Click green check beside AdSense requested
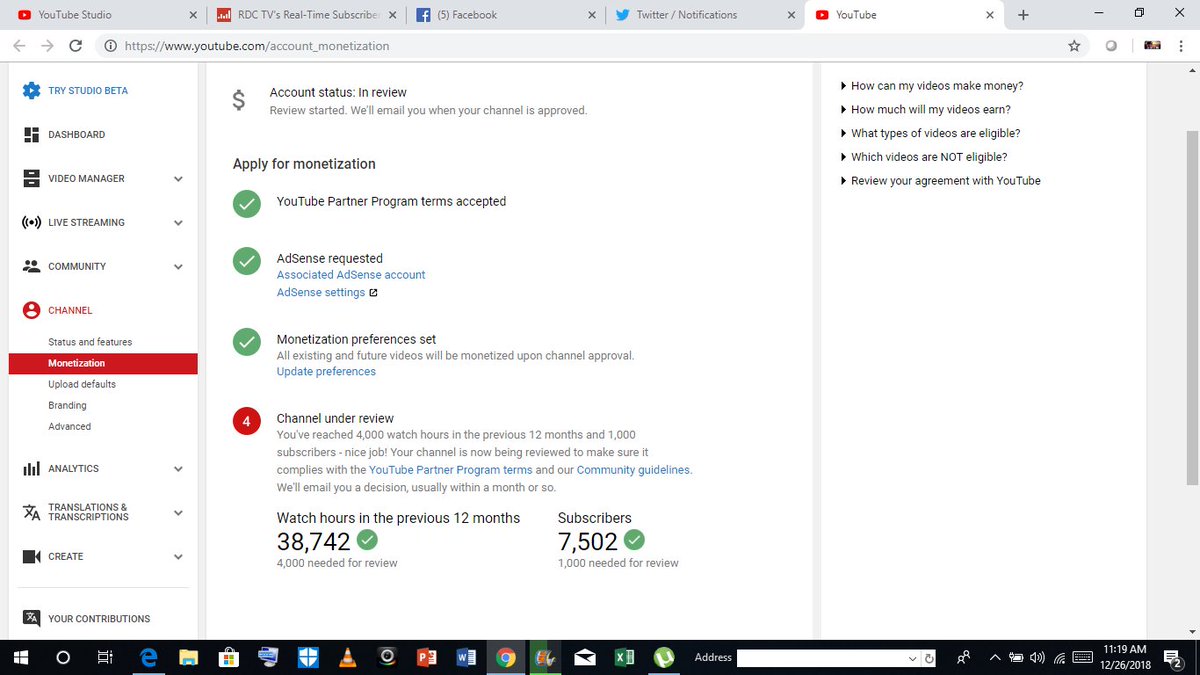The height and width of the screenshot is (675, 1200). (x=246, y=260)
